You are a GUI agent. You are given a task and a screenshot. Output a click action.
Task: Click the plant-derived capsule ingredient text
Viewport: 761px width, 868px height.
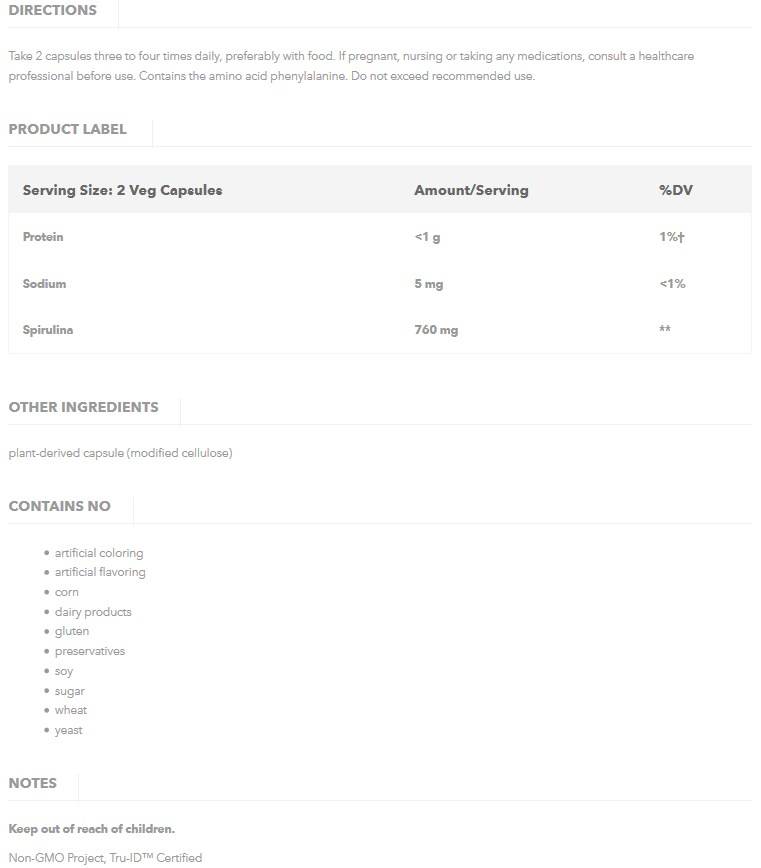[120, 453]
